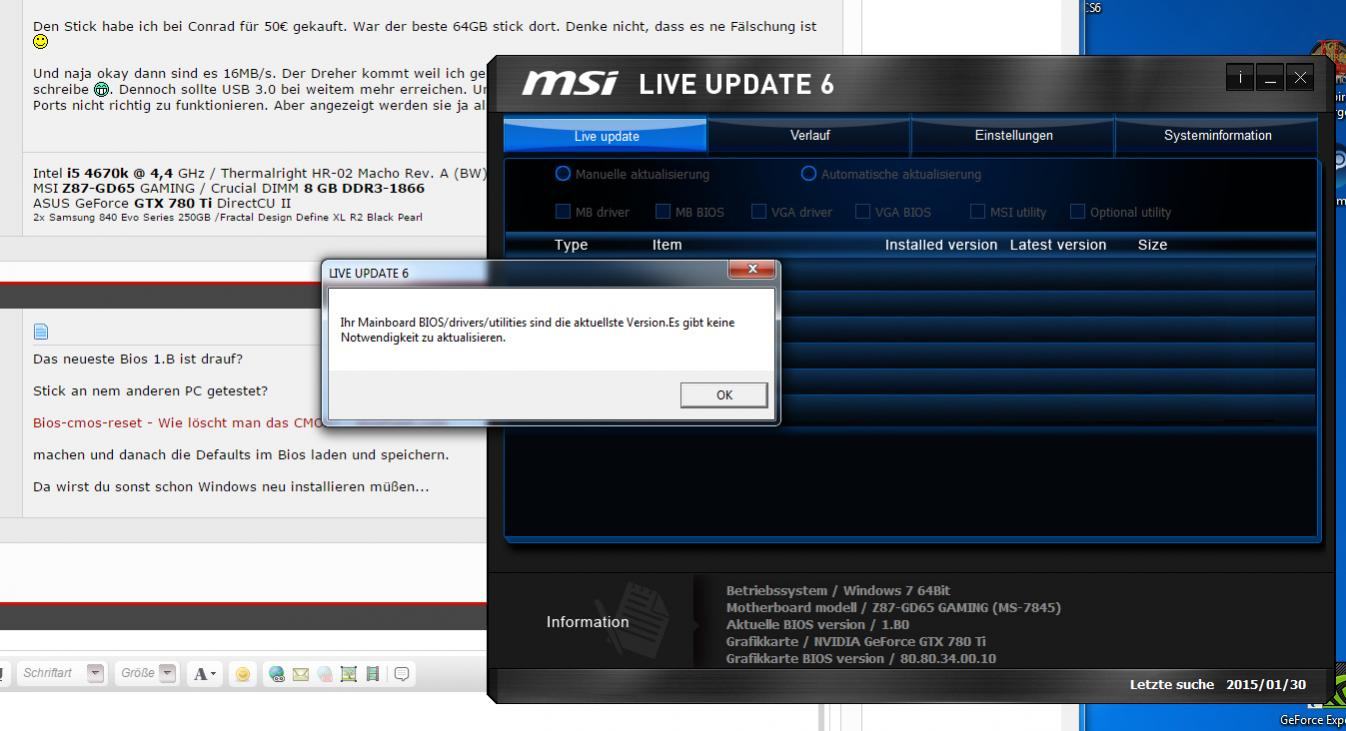Viewport: 1346px width, 731px height.
Task: Select Automatische aktualisierung radio button
Action: [809, 174]
